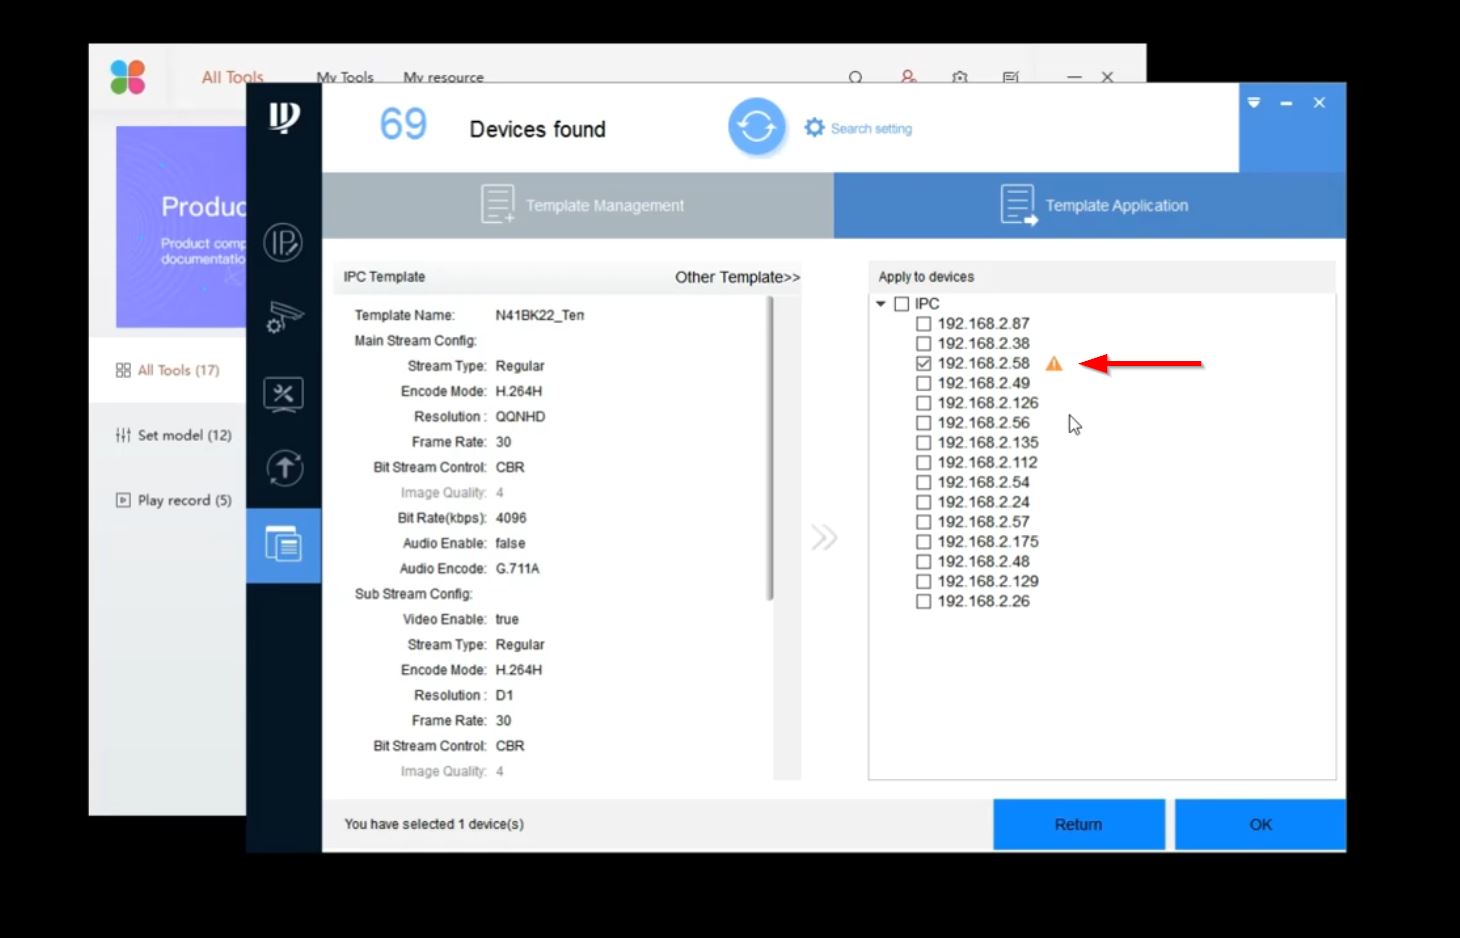Click the Template Application tab icon
This screenshot has width=1460, height=938.
[1019, 204]
